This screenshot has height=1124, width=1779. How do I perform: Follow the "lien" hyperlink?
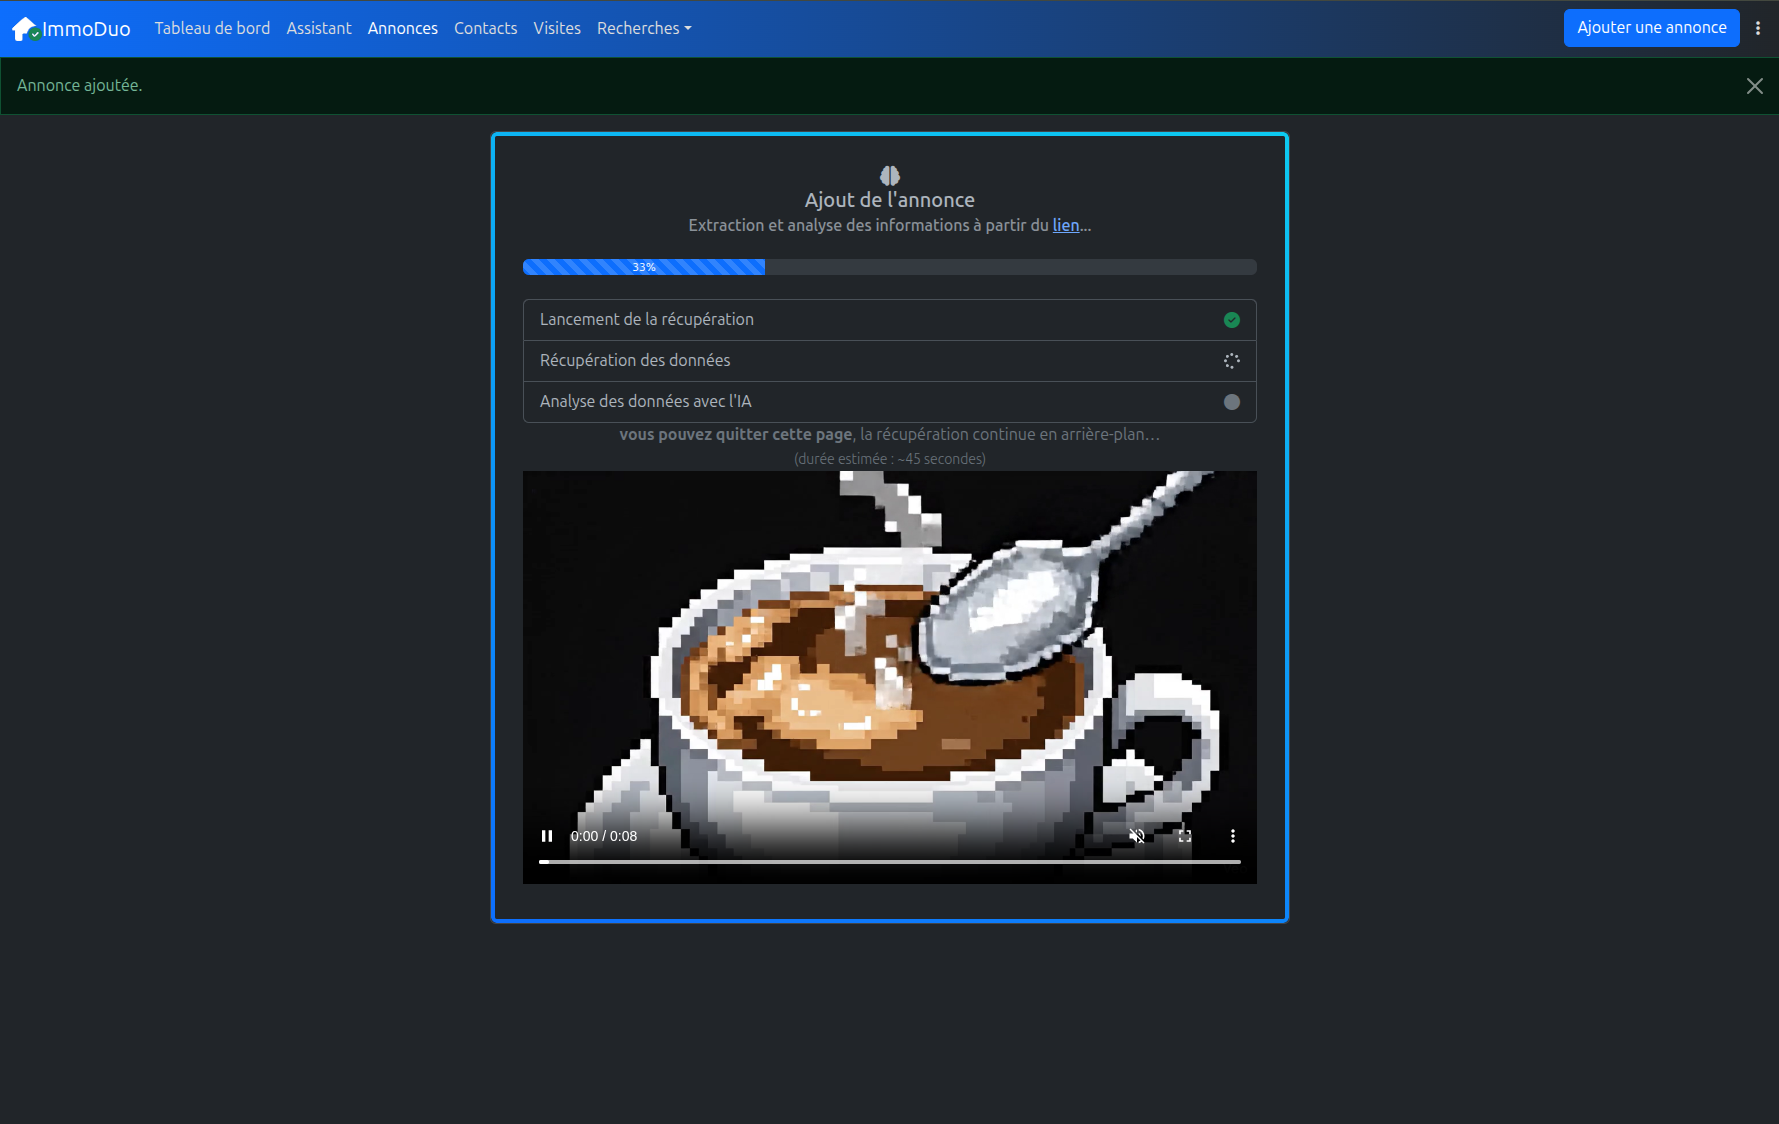(1065, 225)
